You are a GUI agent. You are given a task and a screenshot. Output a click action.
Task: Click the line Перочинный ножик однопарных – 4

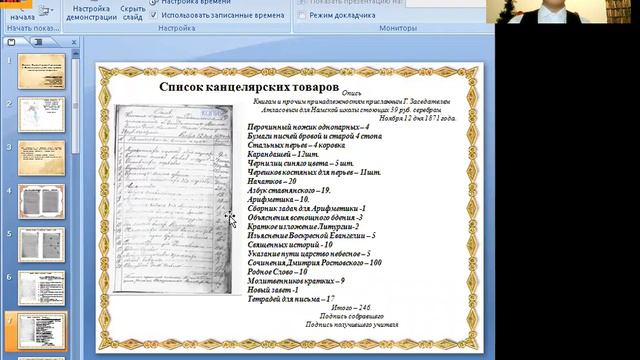click(x=308, y=127)
